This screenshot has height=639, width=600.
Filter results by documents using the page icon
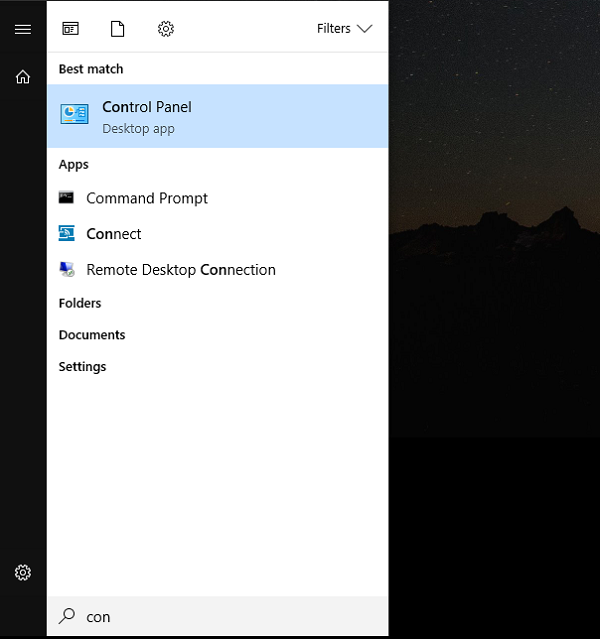point(118,29)
